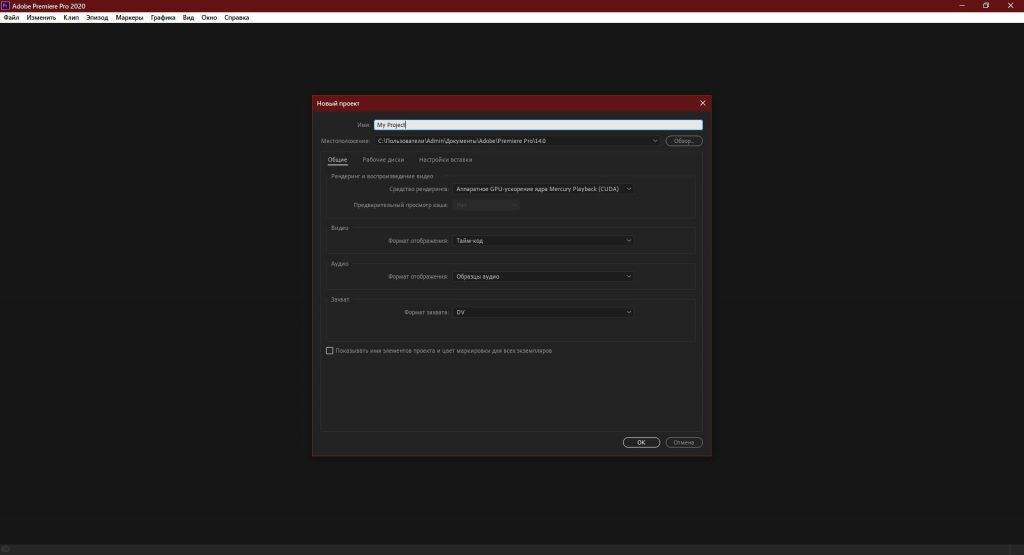Click the Обзор browse button
Image resolution: width=1024 pixels, height=555 pixels.
click(x=684, y=141)
